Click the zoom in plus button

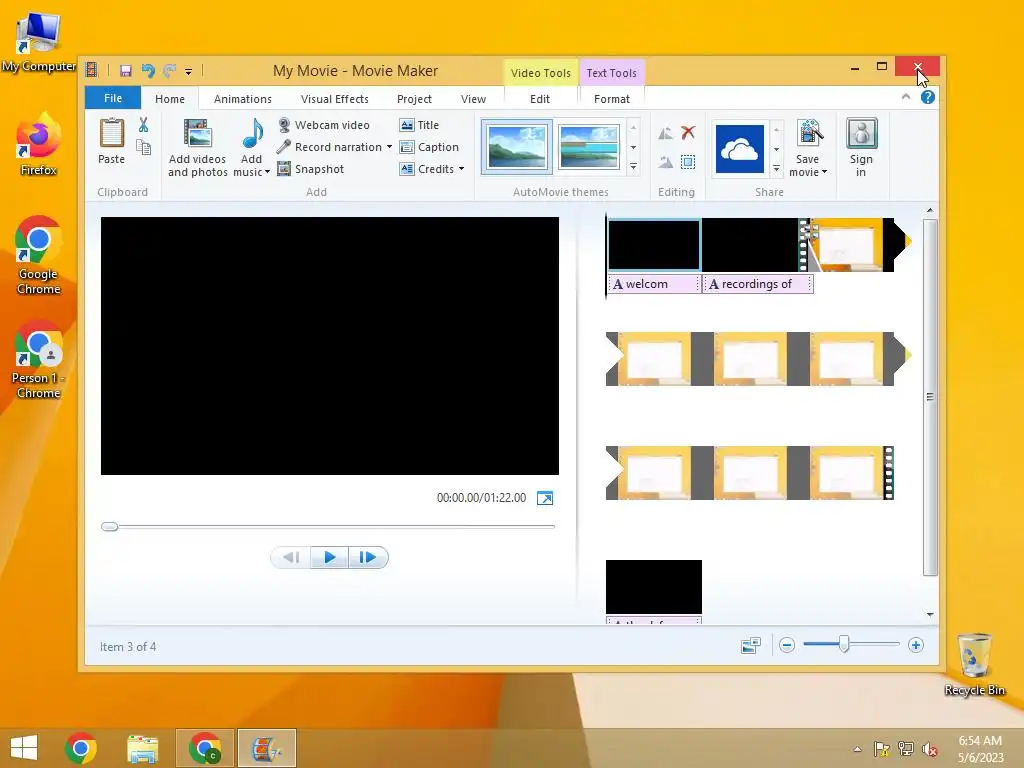tap(916, 646)
